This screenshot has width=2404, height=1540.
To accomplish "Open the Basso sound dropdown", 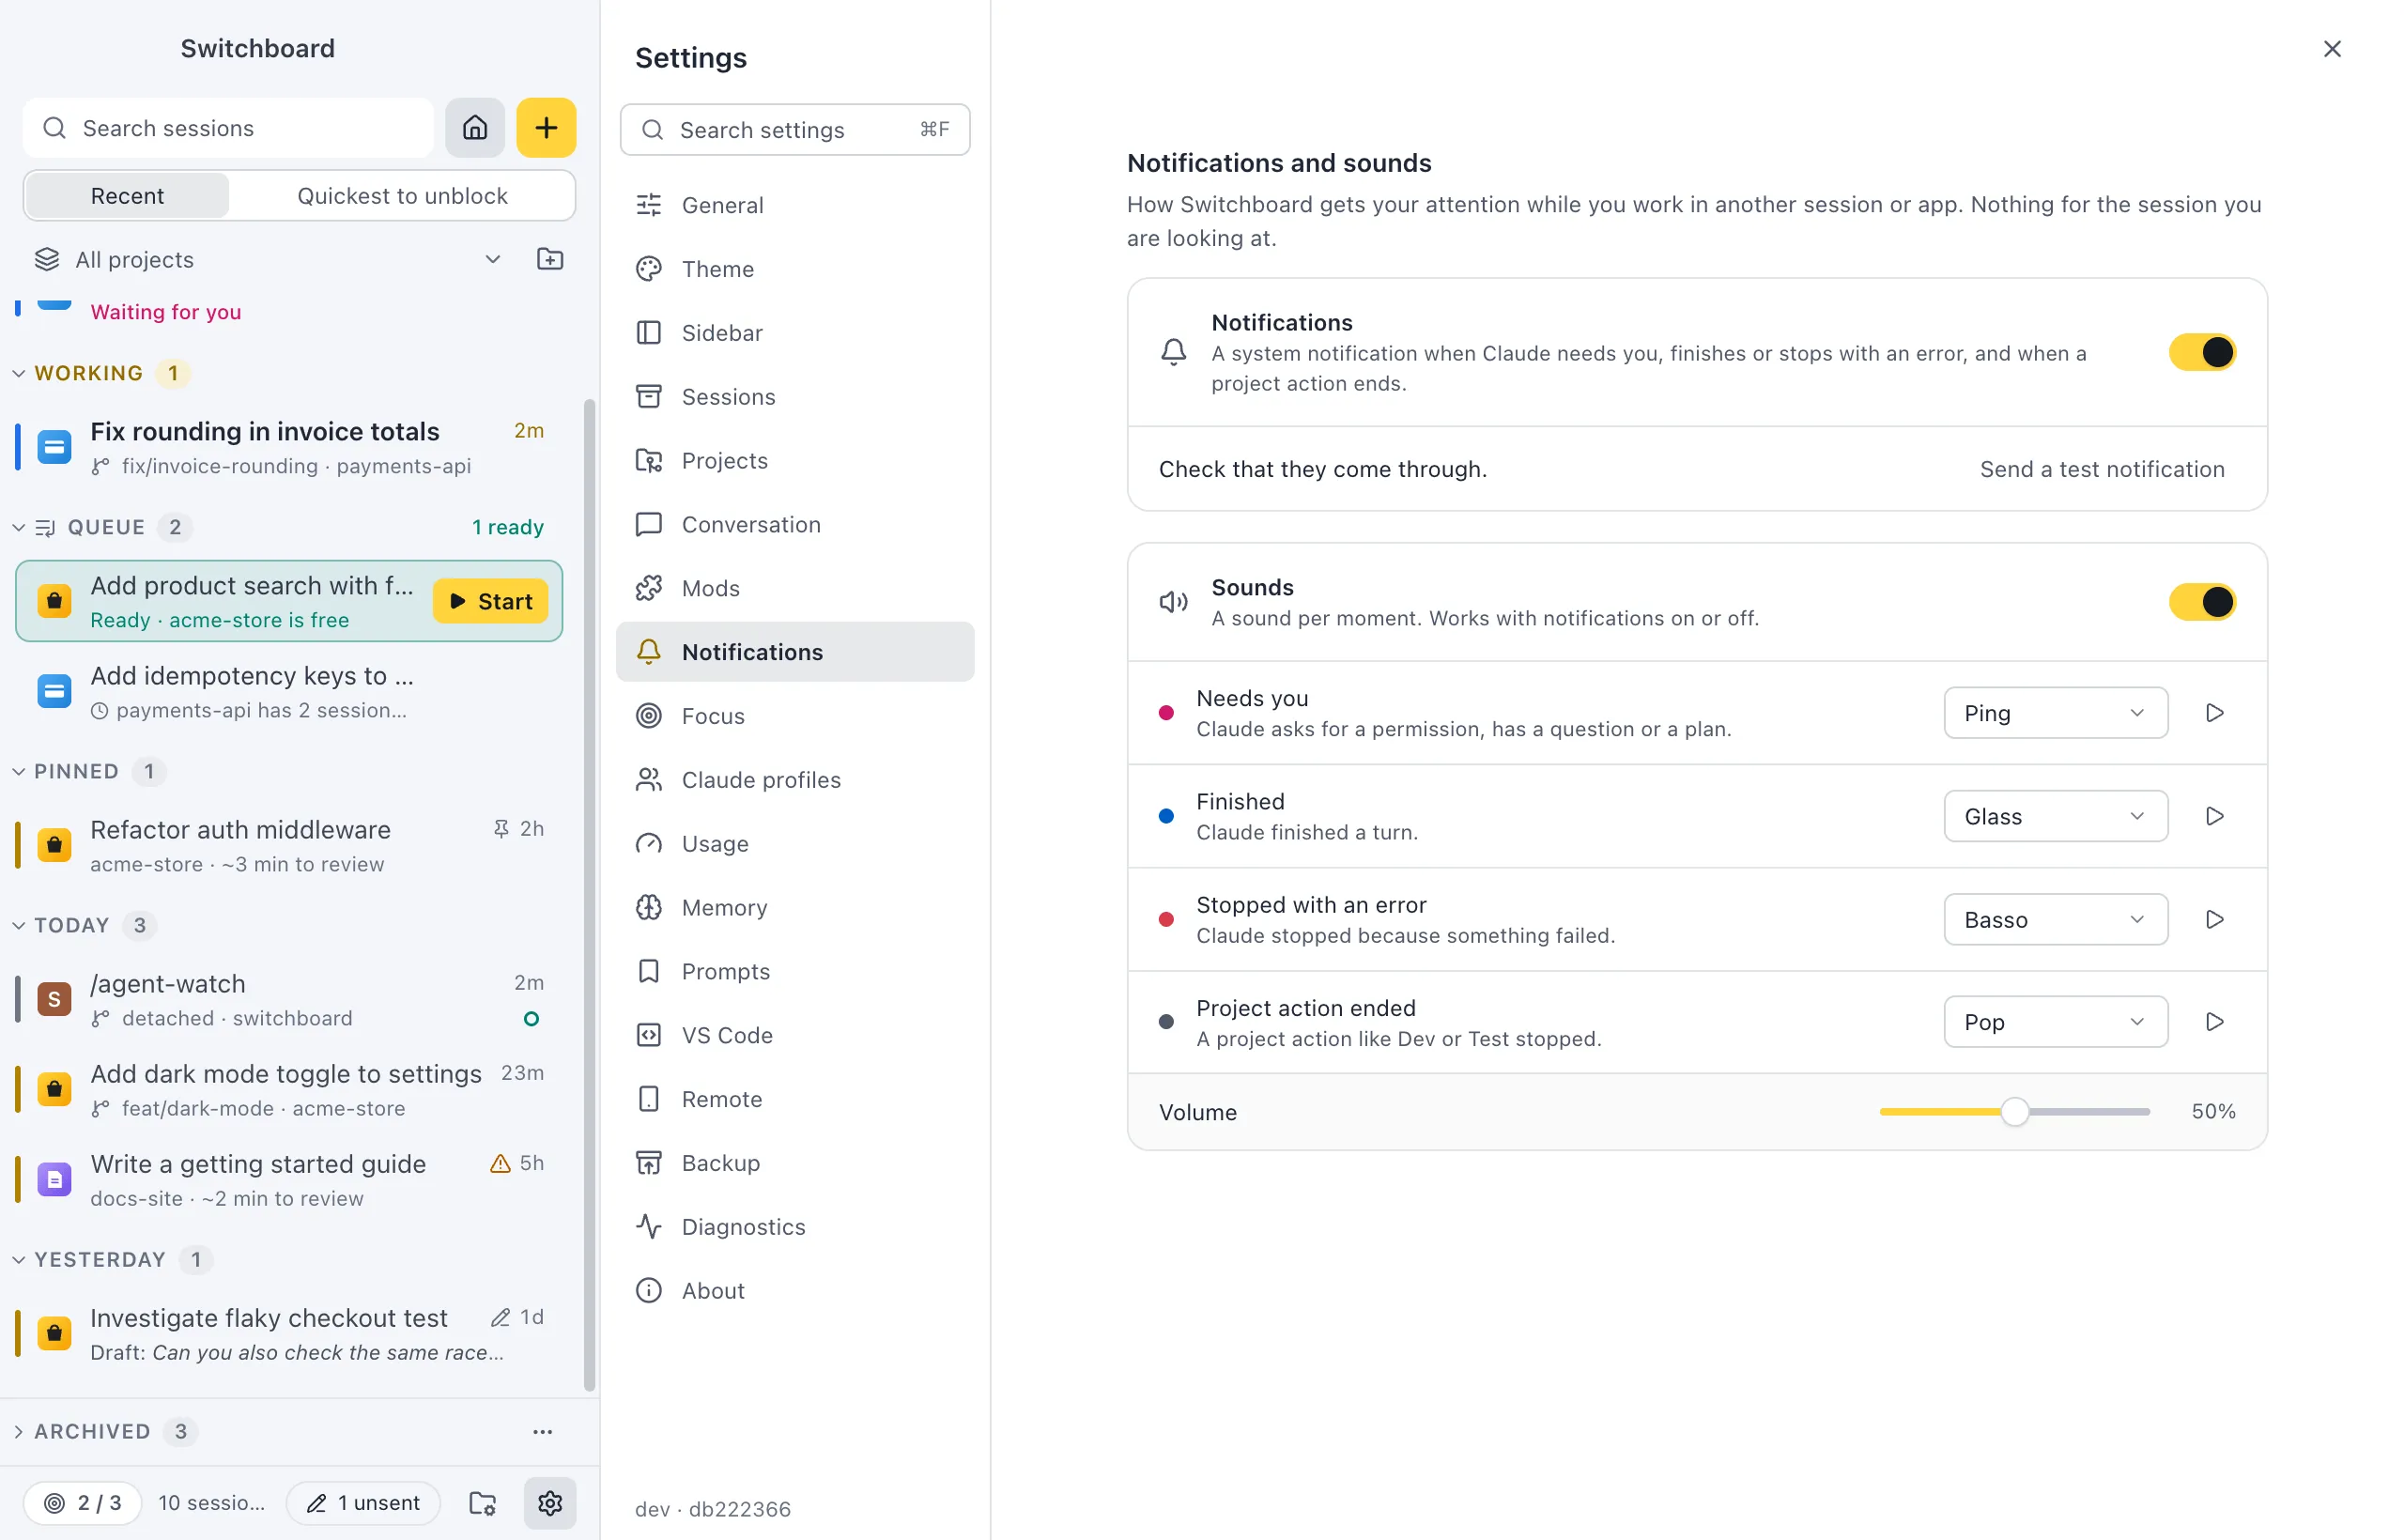I will [2055, 919].
